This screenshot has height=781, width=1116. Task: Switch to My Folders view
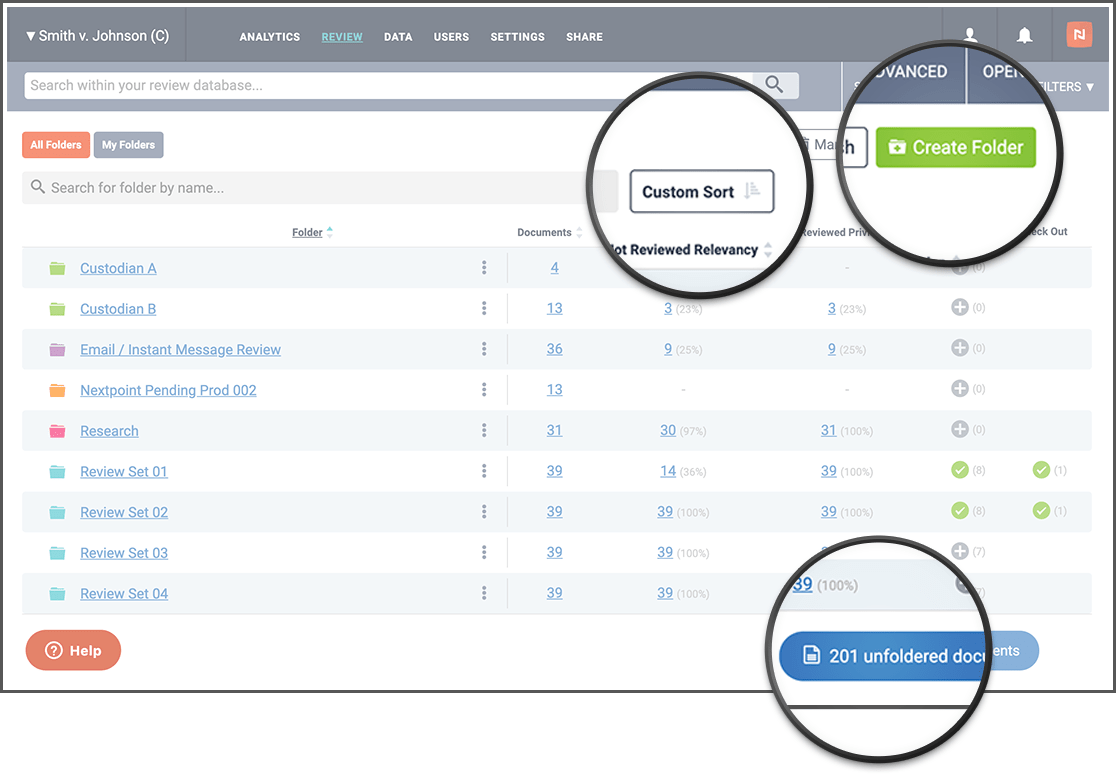tap(128, 145)
